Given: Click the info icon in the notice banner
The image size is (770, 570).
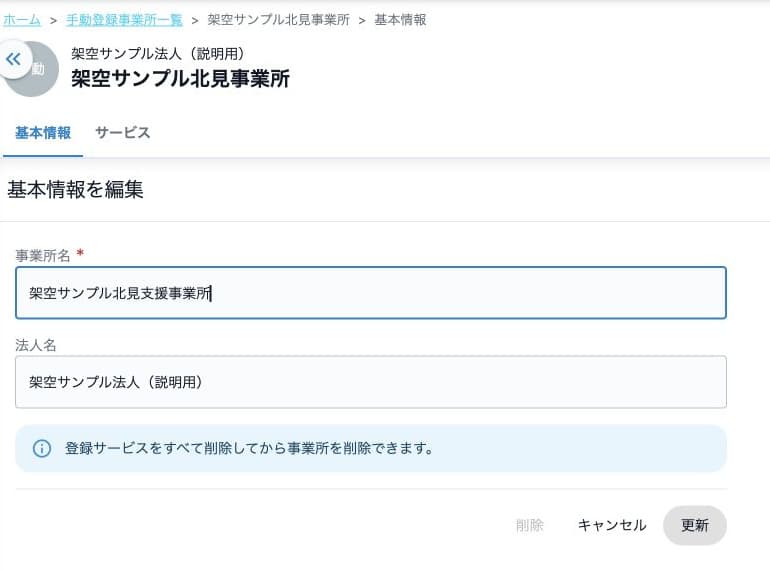Looking at the screenshot, I should pos(42,448).
